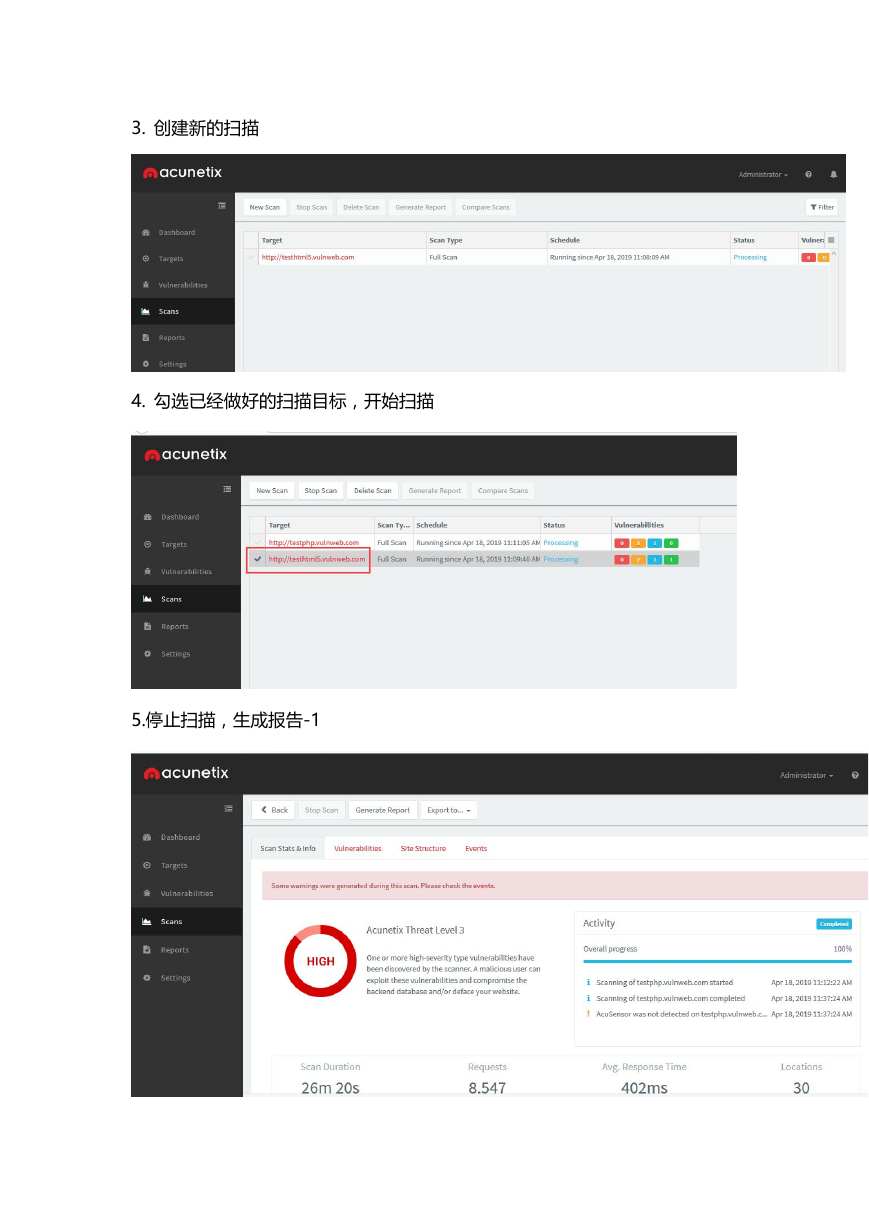The width and height of the screenshot is (869, 1228).
Task: Click pink warnings banner 'Some warnings were generated'
Action: pyautogui.click(x=565, y=886)
